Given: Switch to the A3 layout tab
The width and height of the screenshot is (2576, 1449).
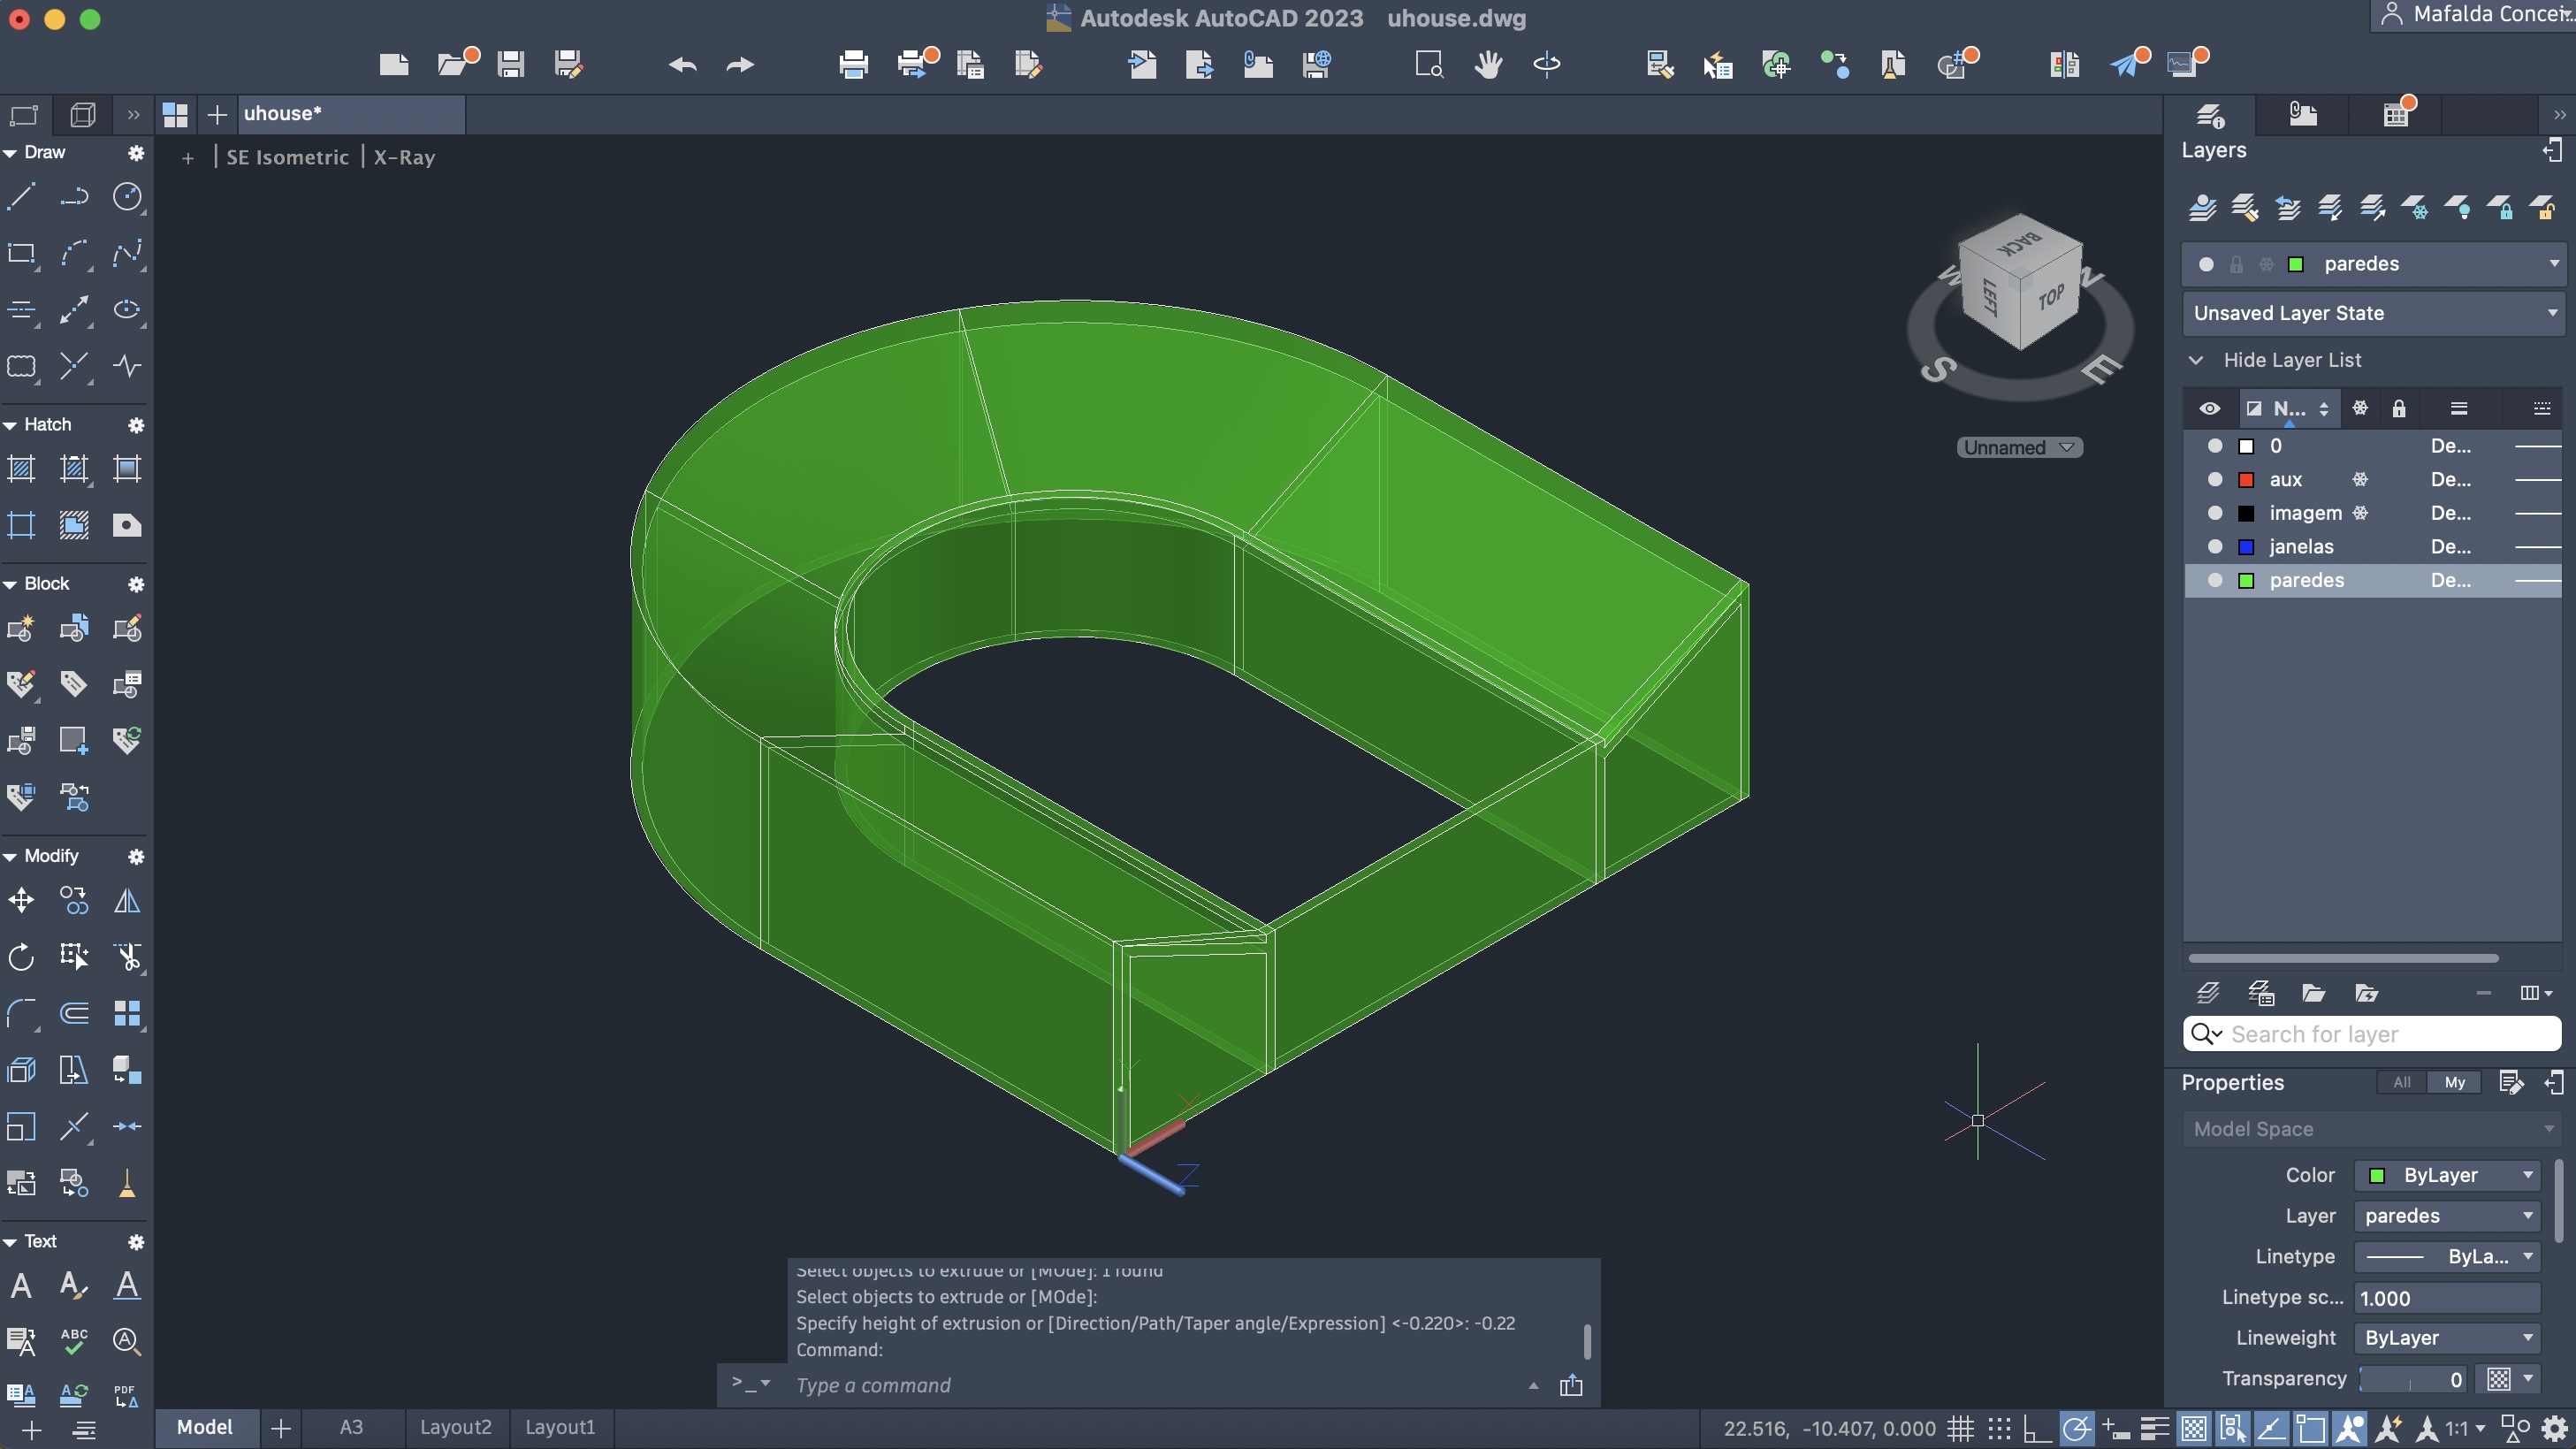Looking at the screenshot, I should 351,1427.
